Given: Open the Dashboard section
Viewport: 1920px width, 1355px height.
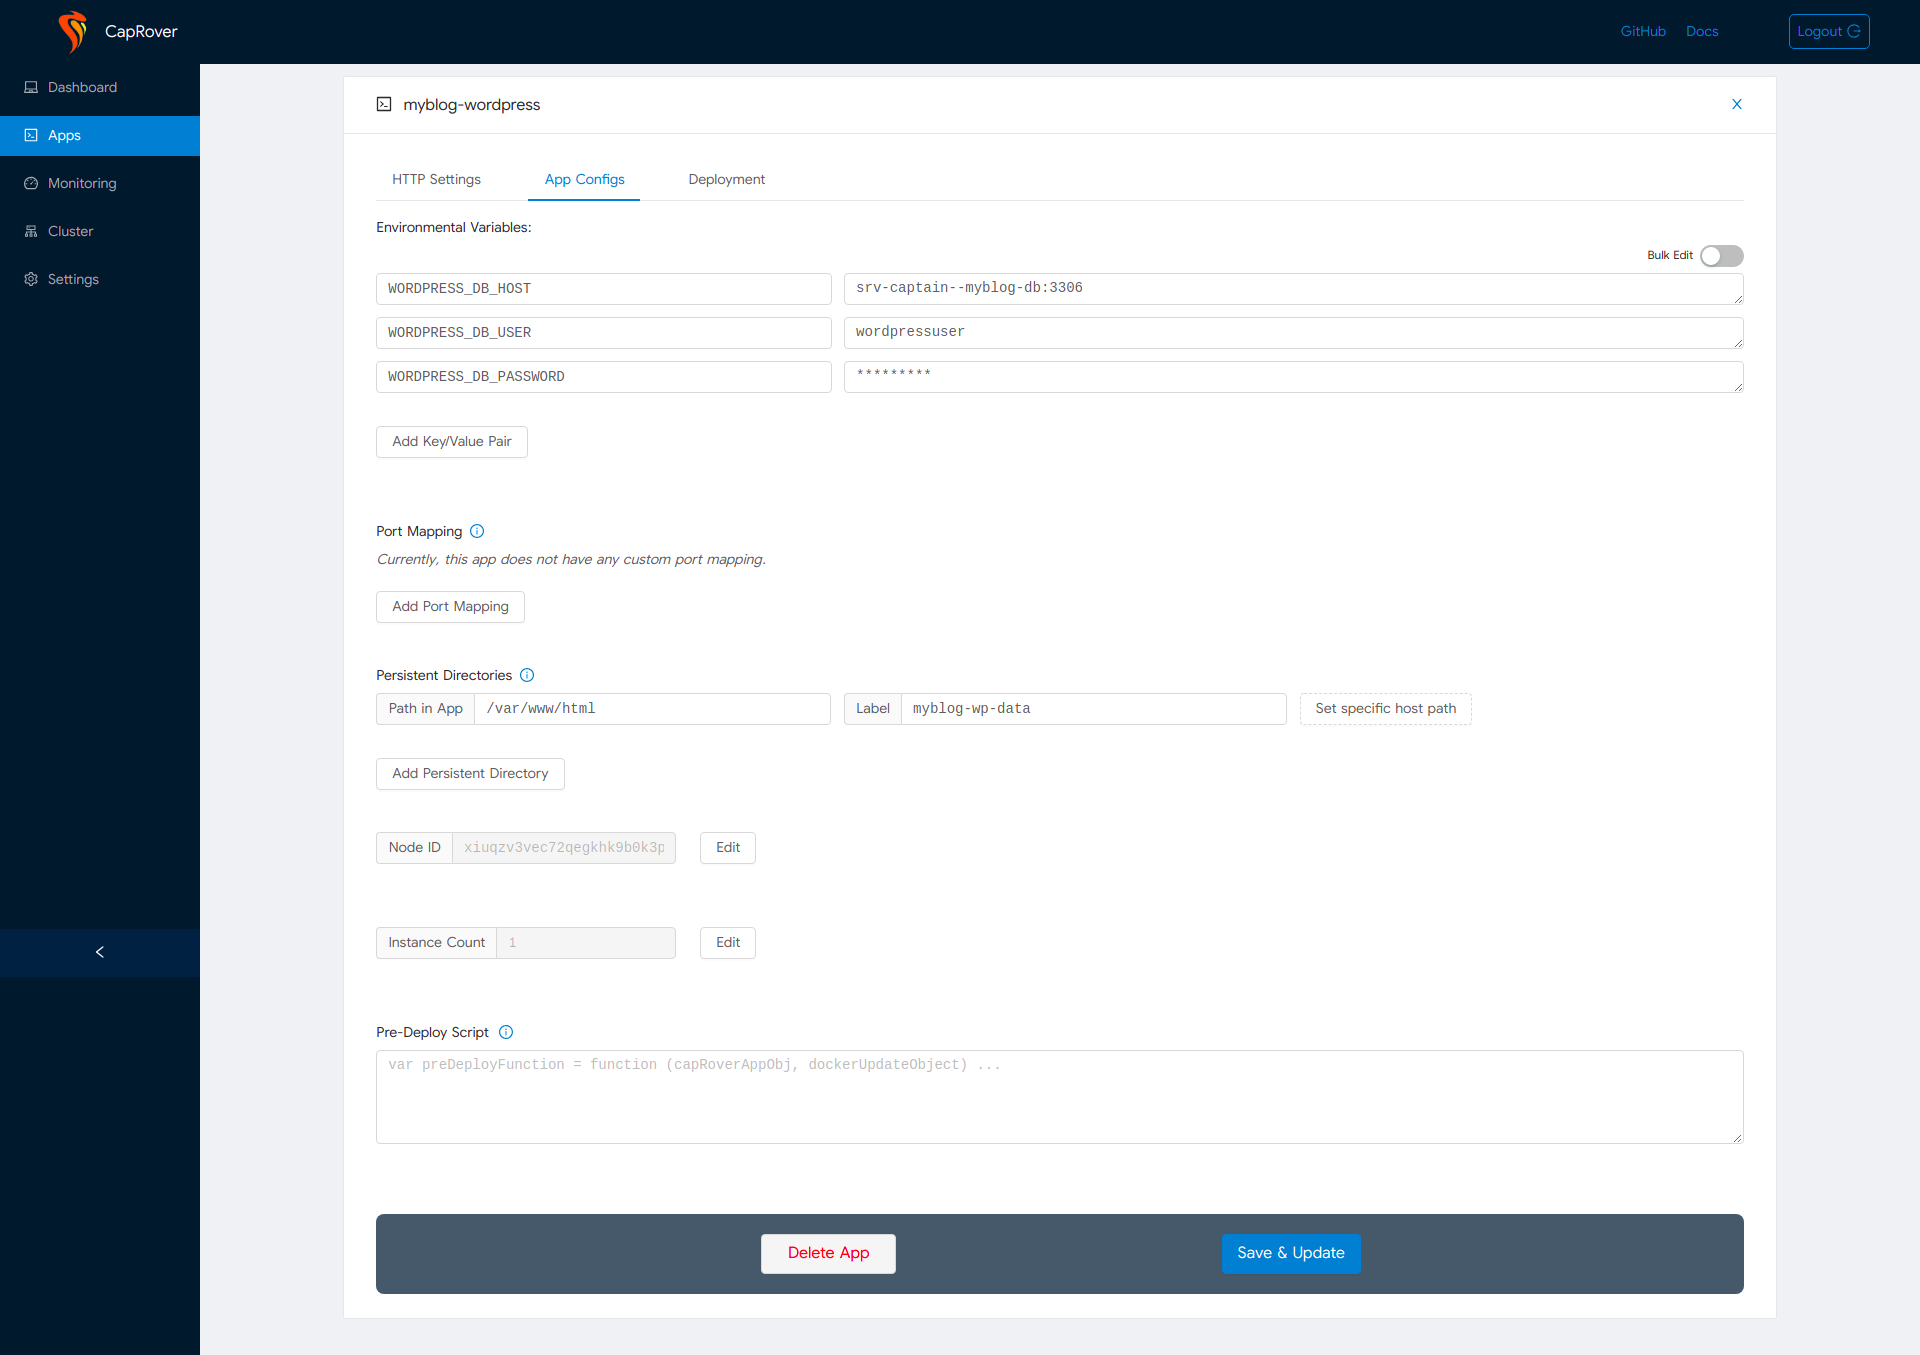Looking at the screenshot, I should pos(82,87).
